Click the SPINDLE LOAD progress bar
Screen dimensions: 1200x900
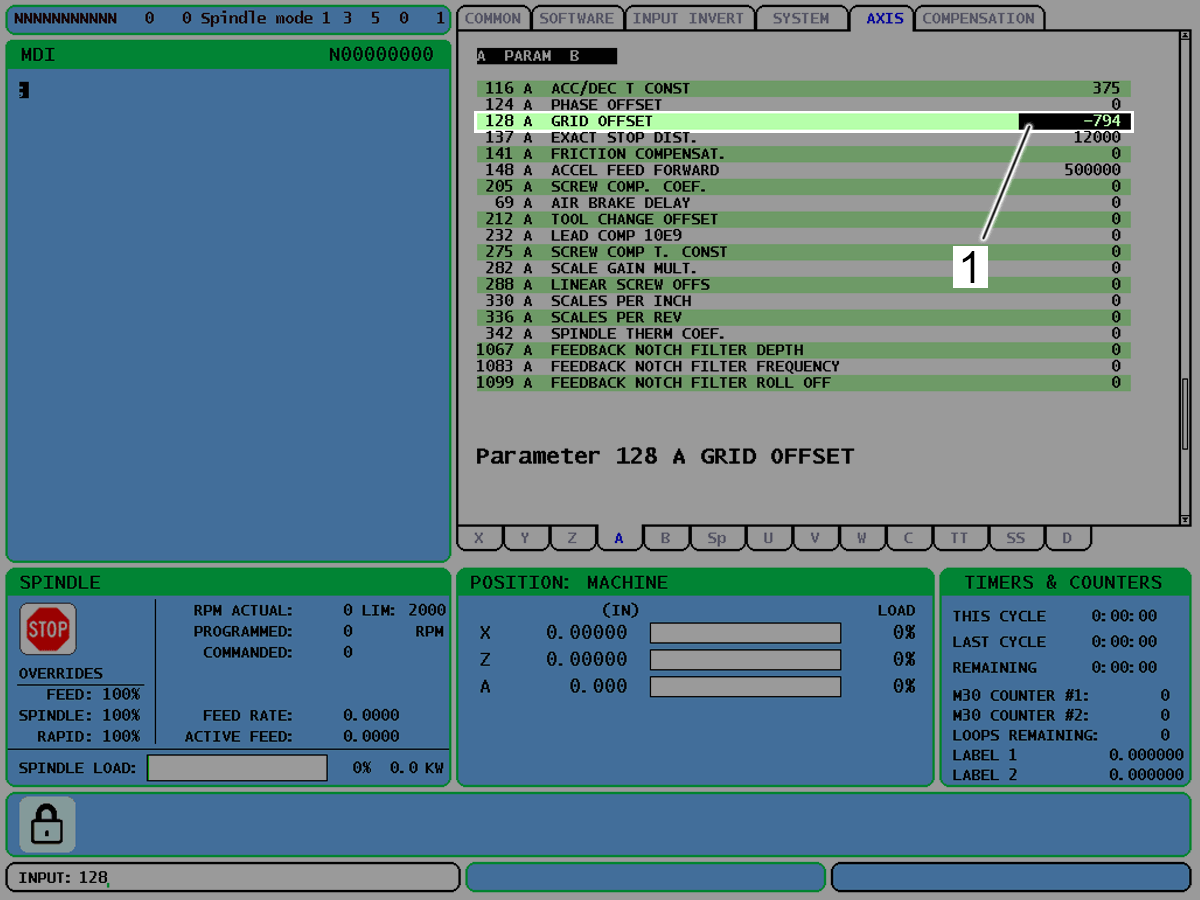pyautogui.click(x=237, y=768)
